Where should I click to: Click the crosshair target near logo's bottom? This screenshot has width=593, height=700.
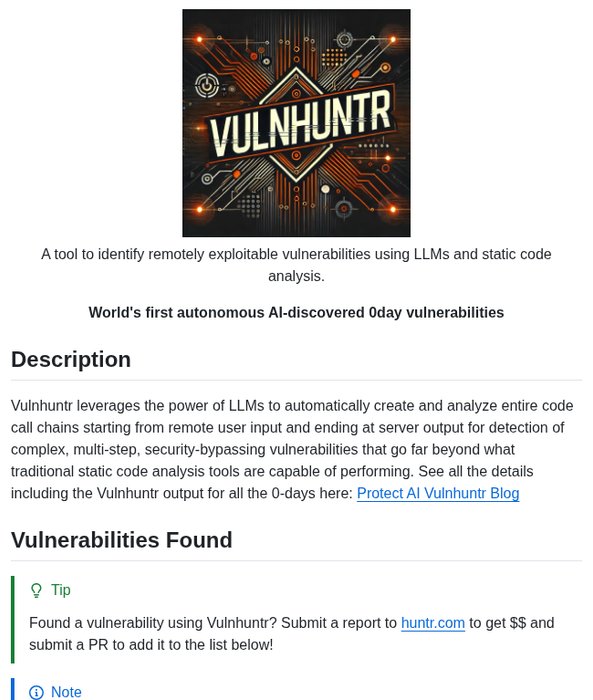point(344,208)
